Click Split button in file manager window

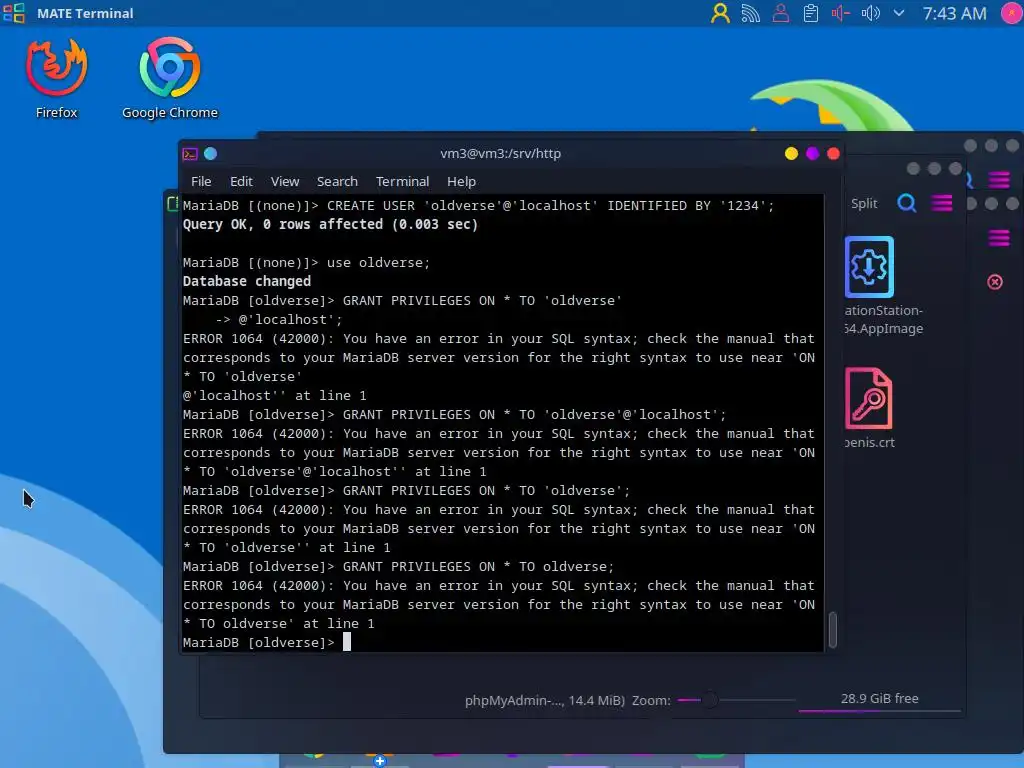coord(864,204)
